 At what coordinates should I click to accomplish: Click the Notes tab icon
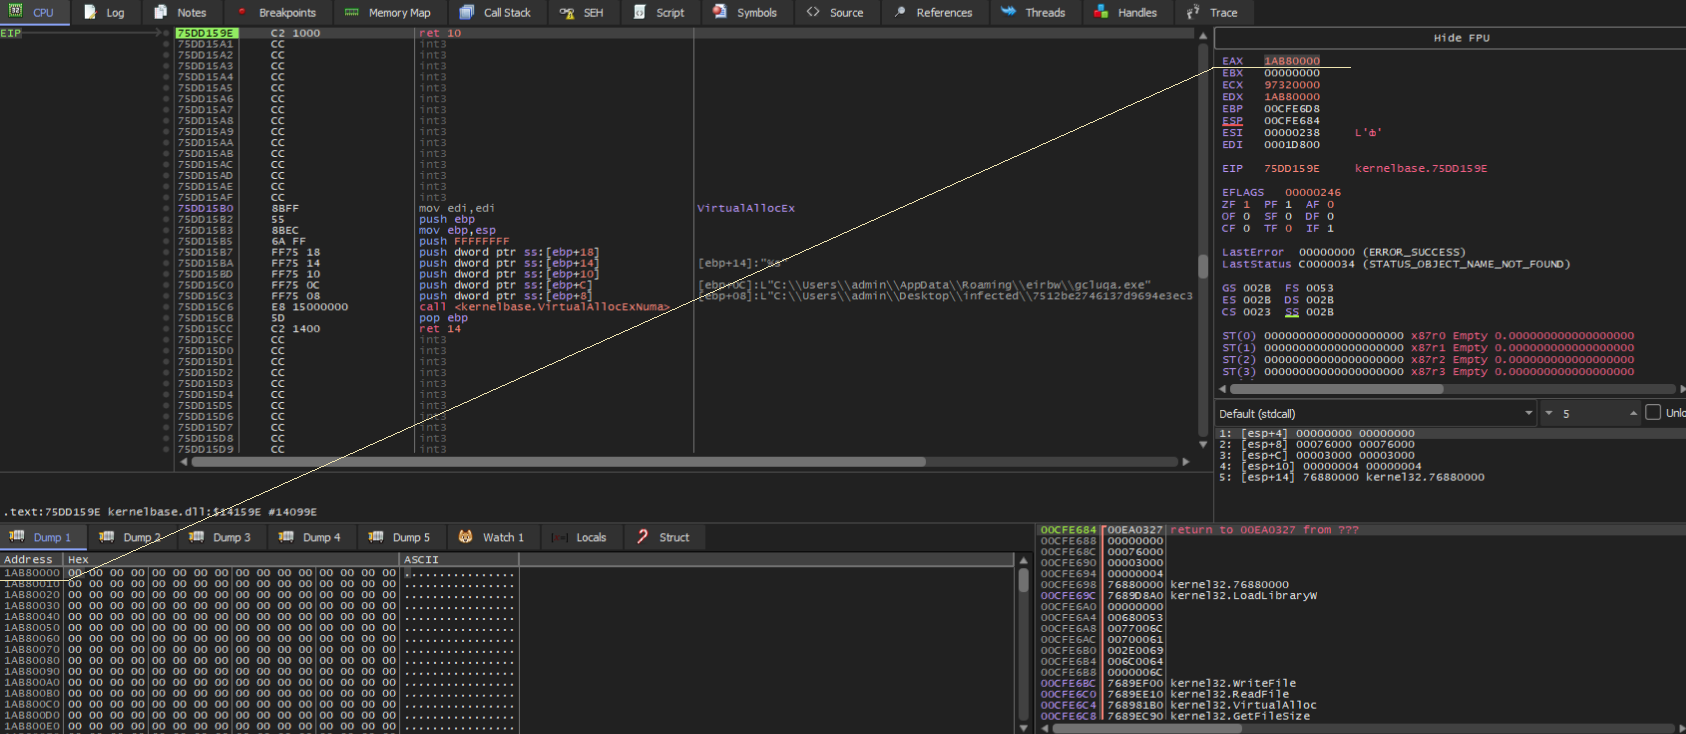coord(161,12)
